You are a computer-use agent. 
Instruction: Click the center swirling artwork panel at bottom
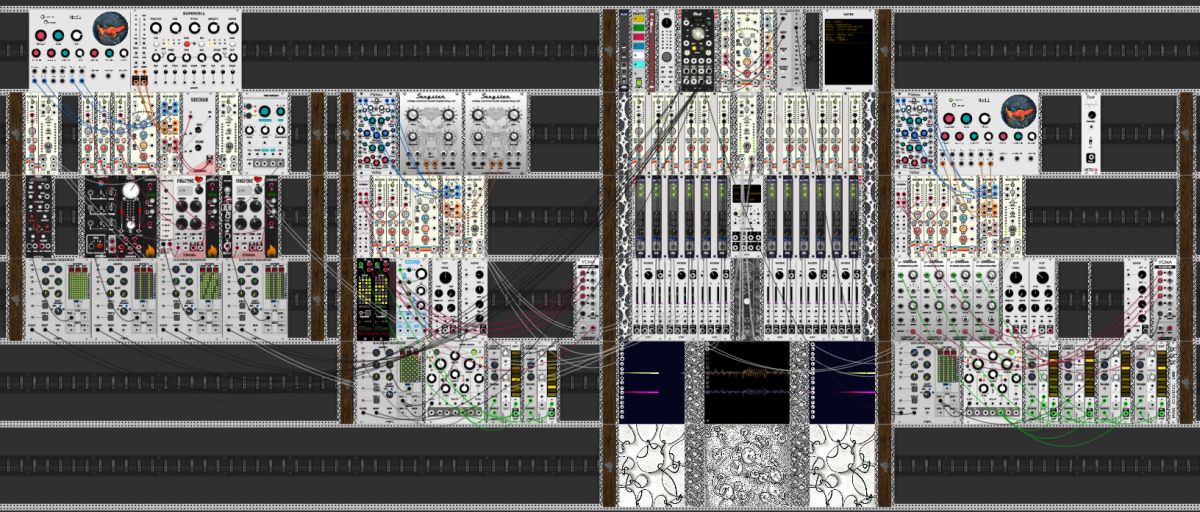[748, 465]
